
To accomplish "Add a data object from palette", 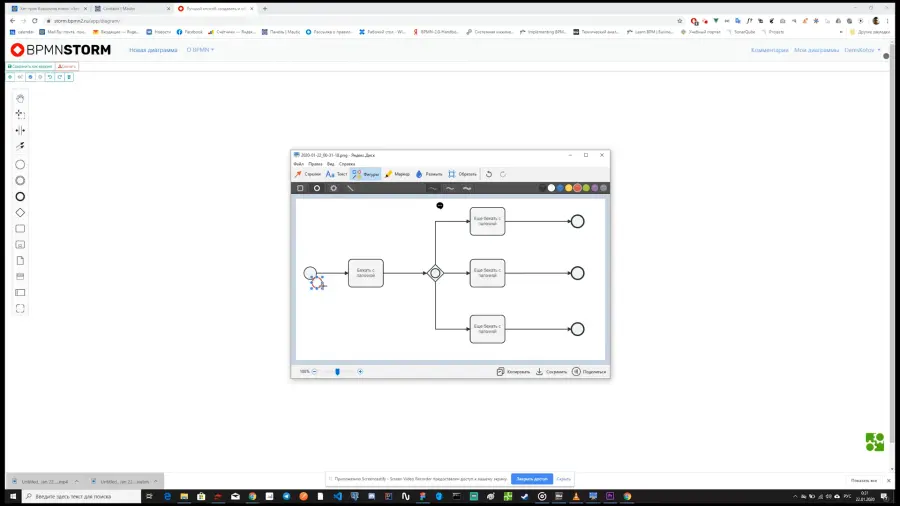I will coord(20,260).
